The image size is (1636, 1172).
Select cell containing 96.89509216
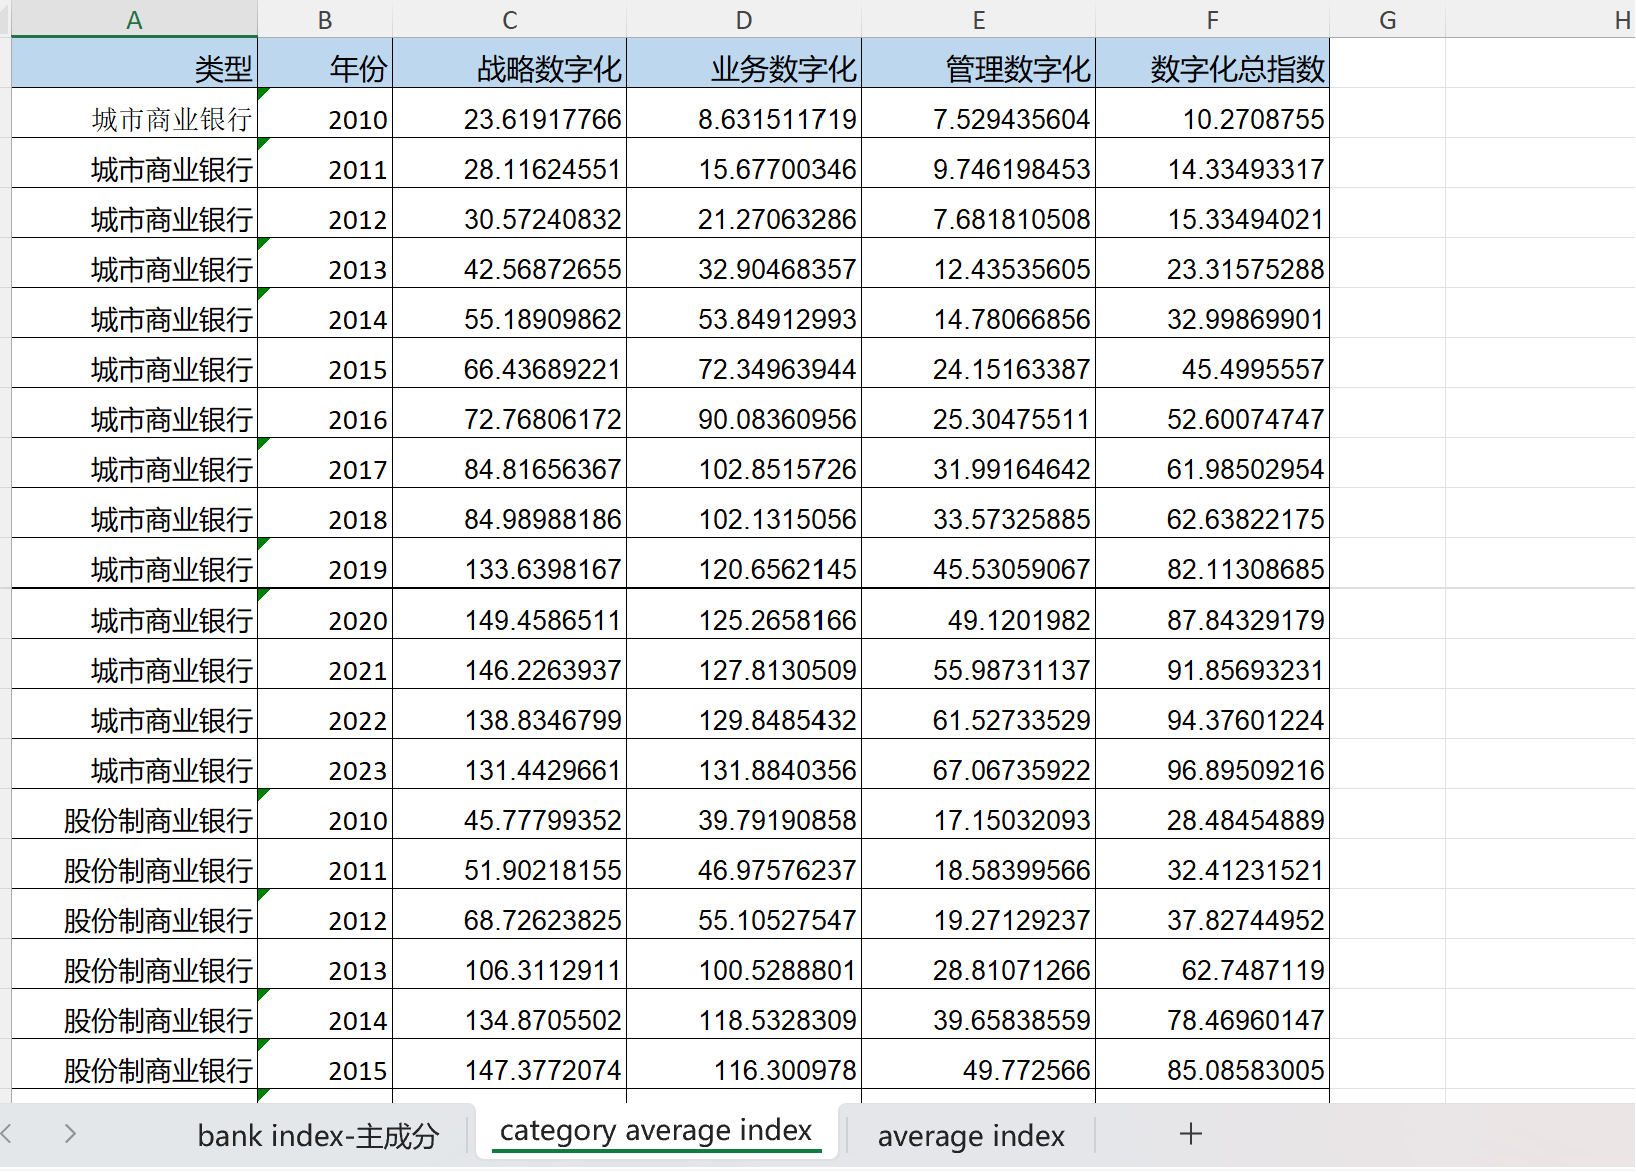coord(1212,765)
